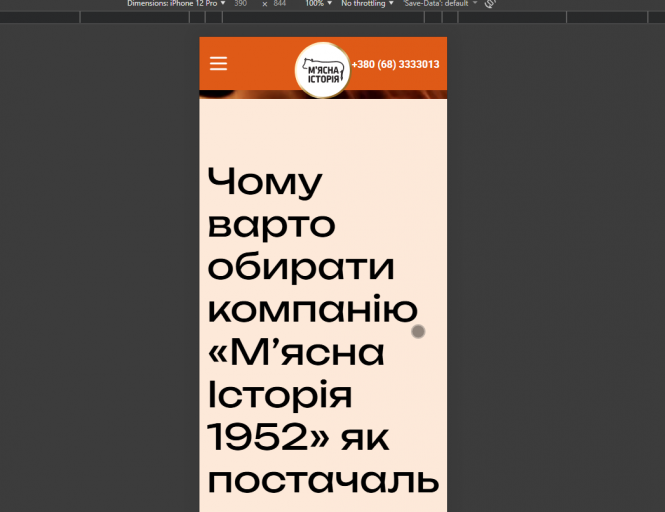Call the +380 (68) 3333013 phone link

point(395,64)
